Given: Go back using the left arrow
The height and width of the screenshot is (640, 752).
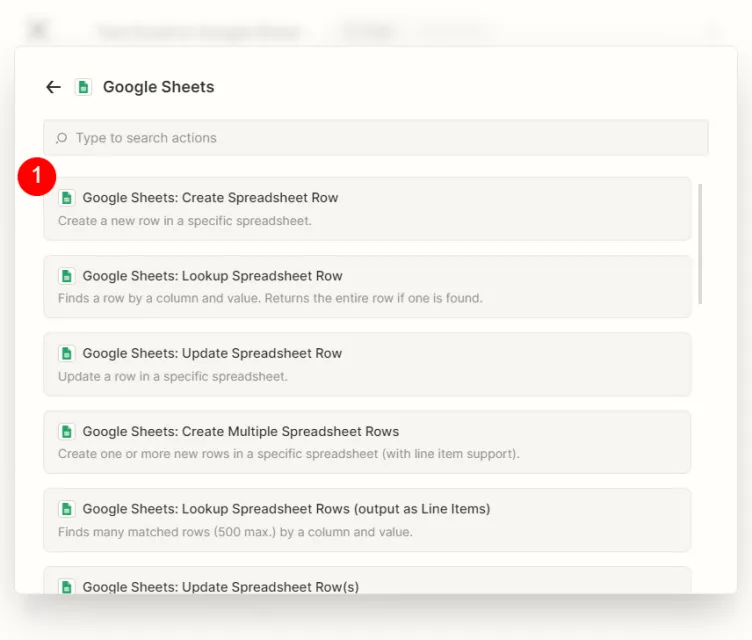Looking at the screenshot, I should pos(53,87).
